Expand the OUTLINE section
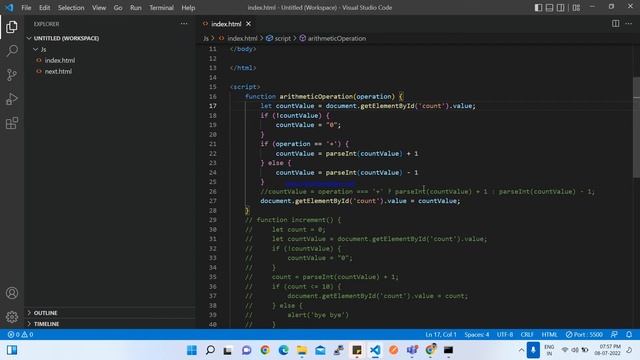 click(45, 313)
